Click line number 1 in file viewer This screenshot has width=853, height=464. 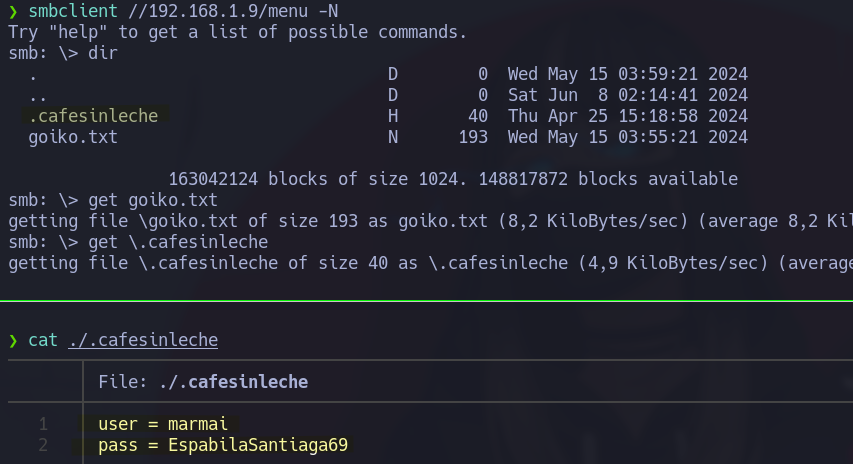pyautogui.click(x=44, y=424)
